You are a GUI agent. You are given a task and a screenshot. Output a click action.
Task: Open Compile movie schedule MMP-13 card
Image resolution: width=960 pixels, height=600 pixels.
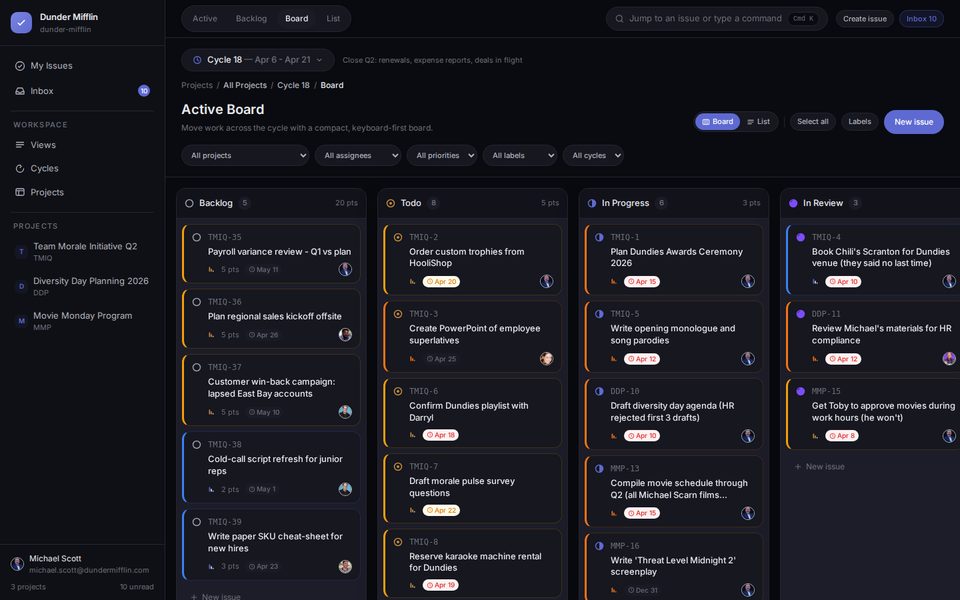click(x=674, y=491)
